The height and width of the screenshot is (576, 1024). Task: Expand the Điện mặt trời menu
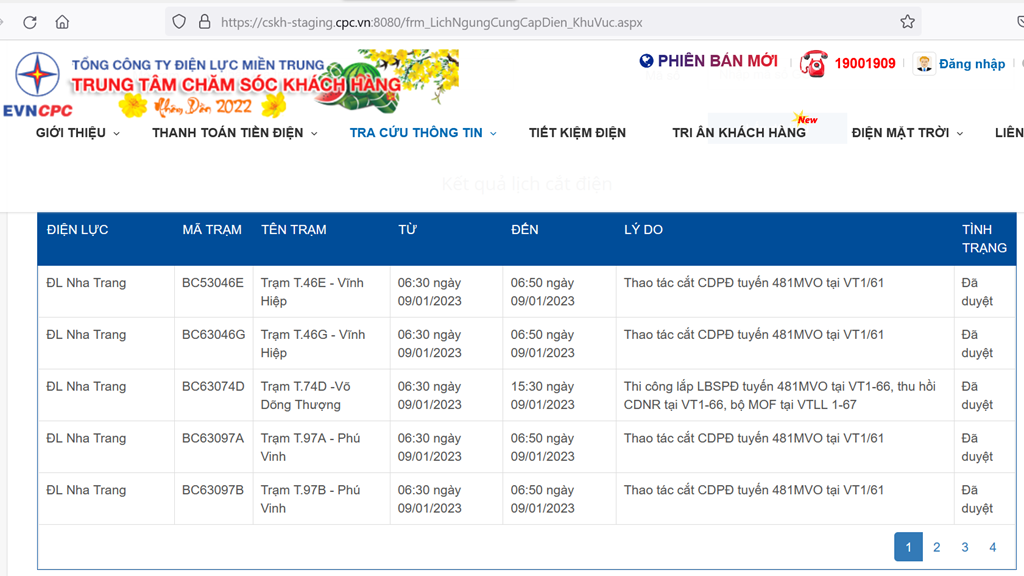coord(907,133)
